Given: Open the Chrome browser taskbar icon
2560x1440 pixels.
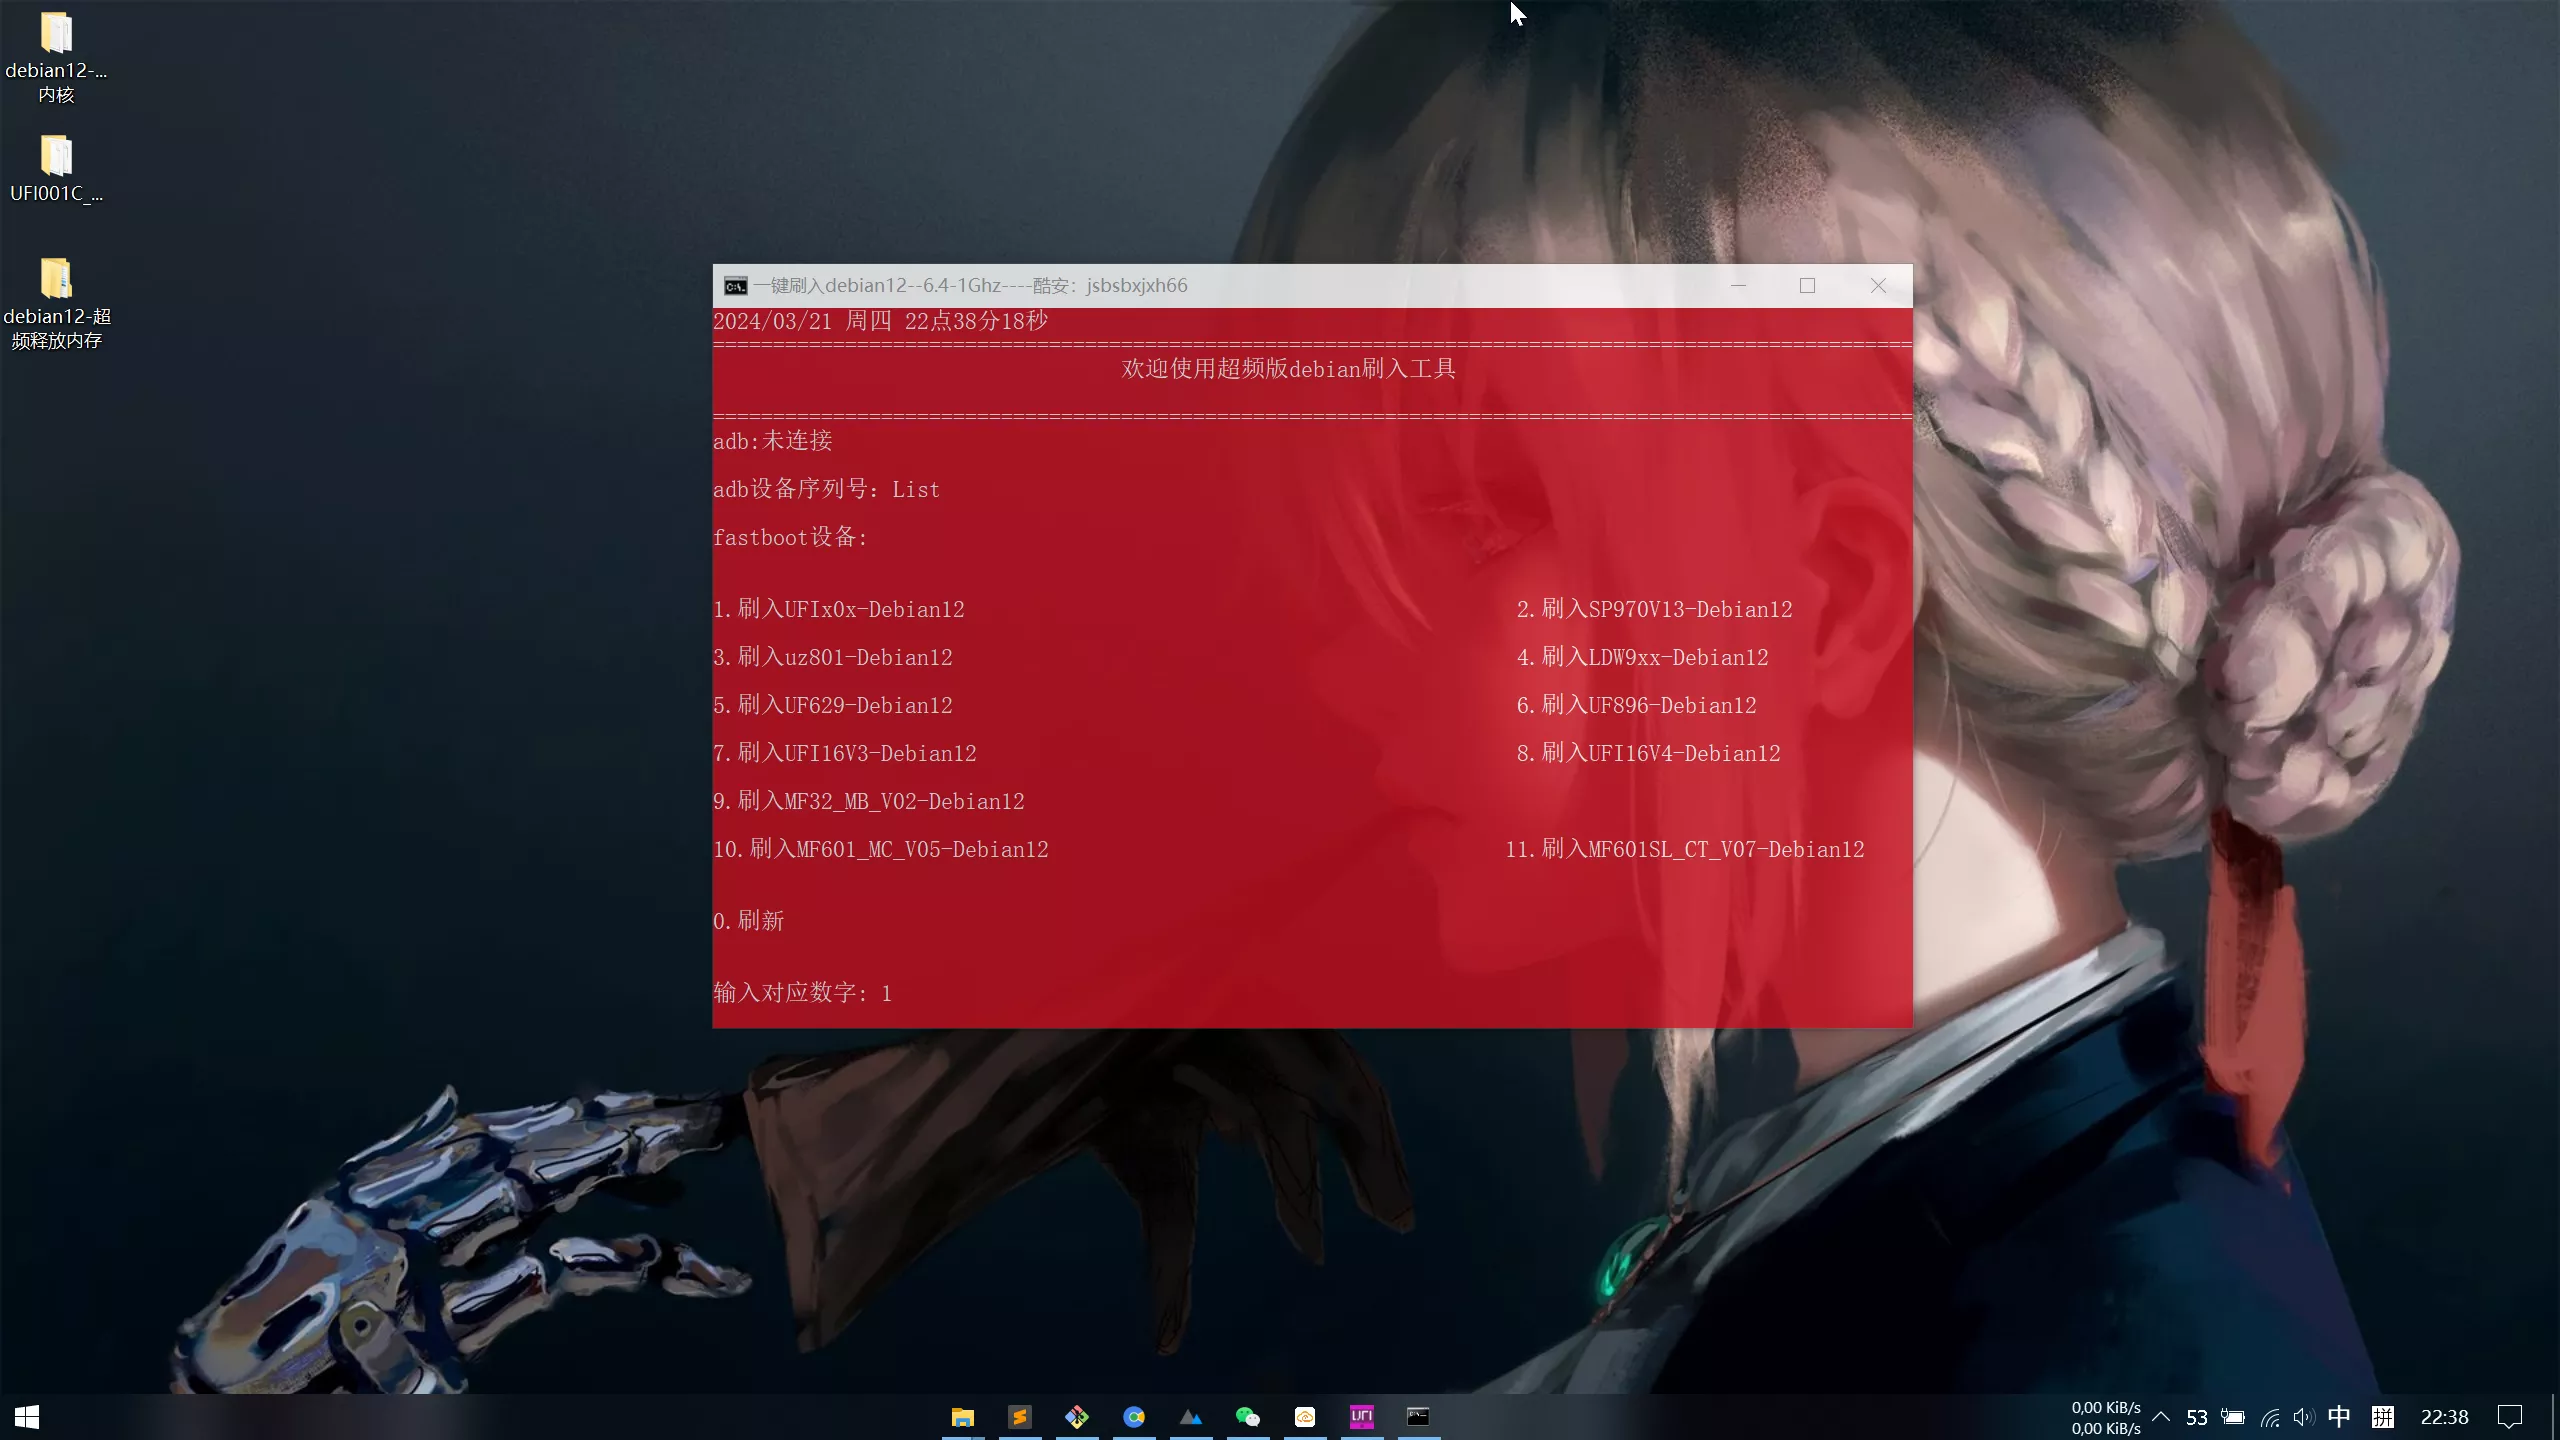Looking at the screenshot, I should point(1133,1417).
